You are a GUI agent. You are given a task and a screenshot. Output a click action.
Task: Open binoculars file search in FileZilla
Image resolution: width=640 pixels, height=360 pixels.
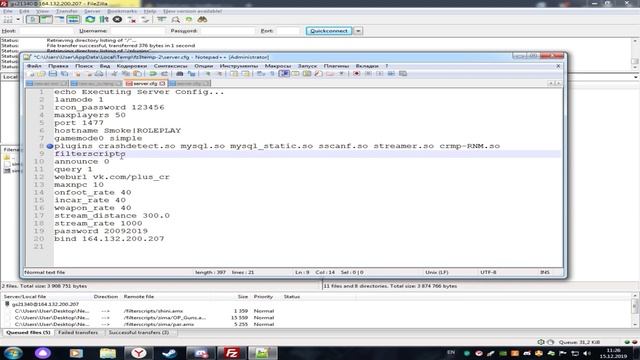click(202, 20)
